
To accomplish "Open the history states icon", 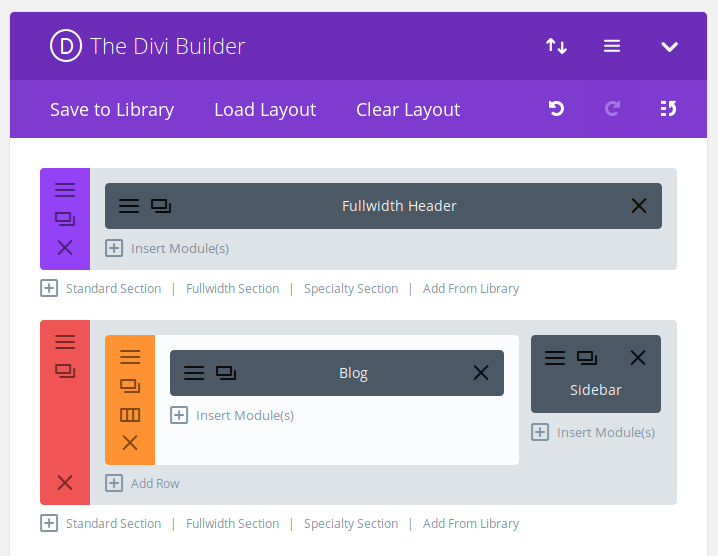I will point(668,109).
